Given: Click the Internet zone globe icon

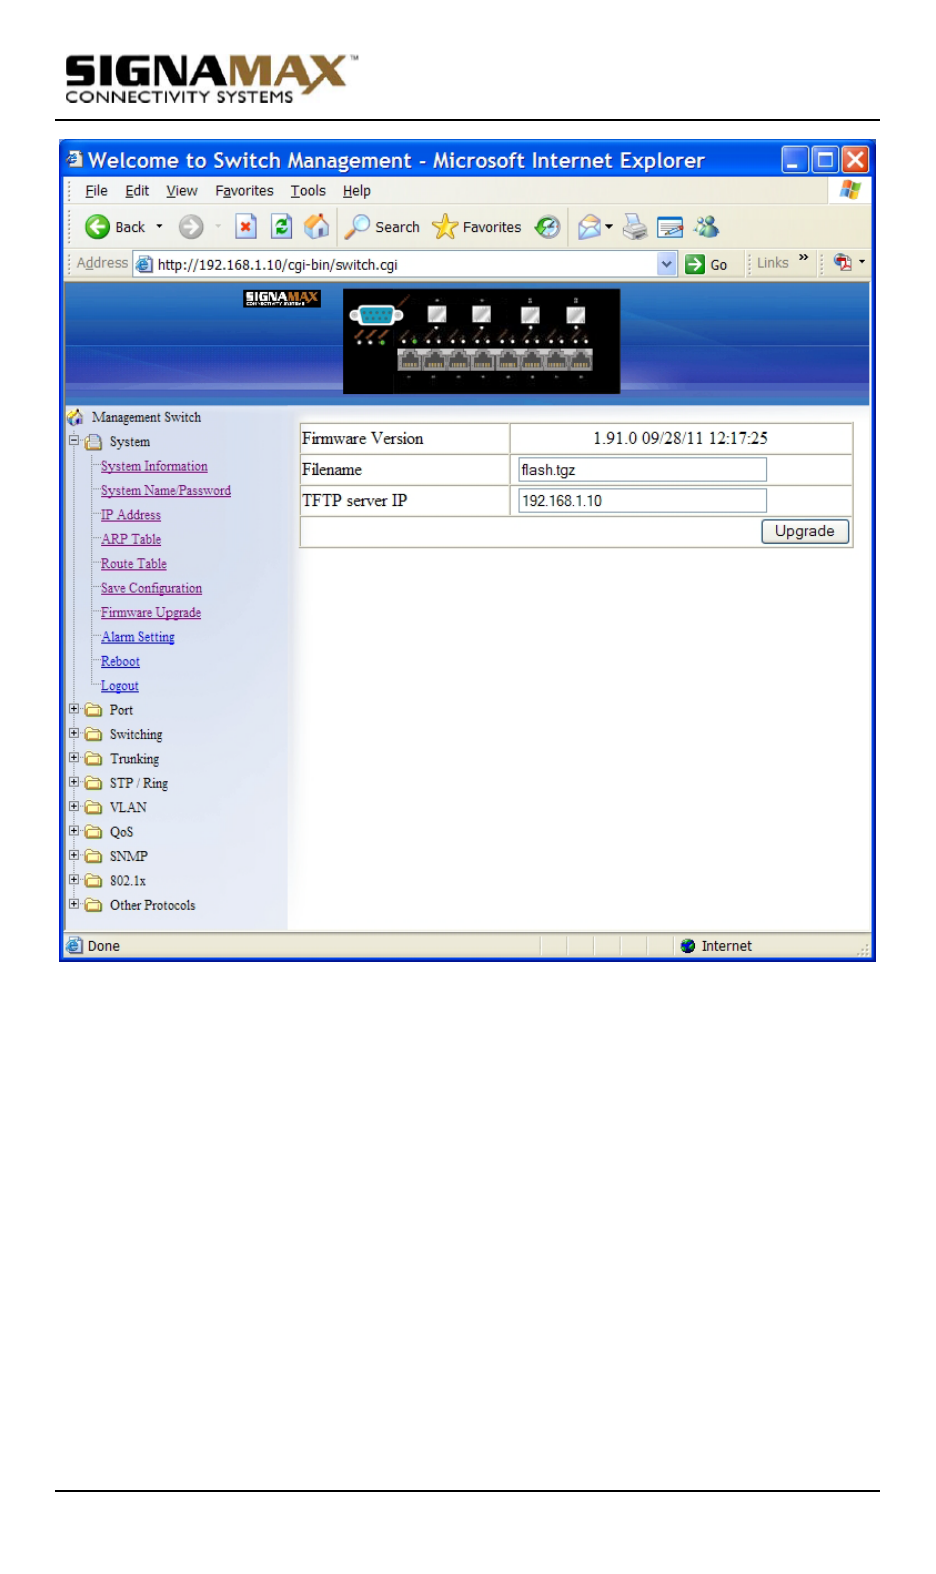Looking at the screenshot, I should (688, 946).
